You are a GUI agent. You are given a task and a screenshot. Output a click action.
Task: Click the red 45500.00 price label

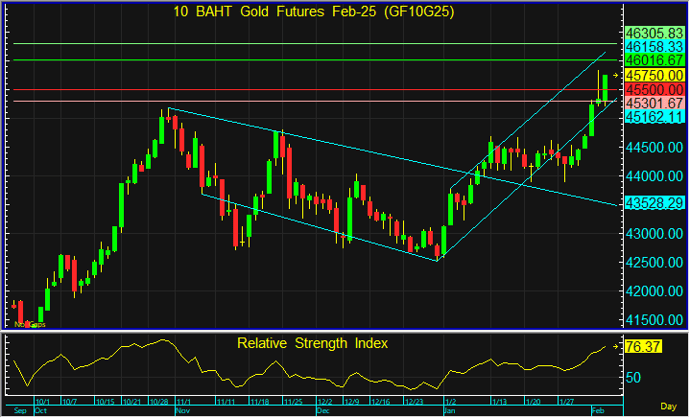[x=654, y=89]
